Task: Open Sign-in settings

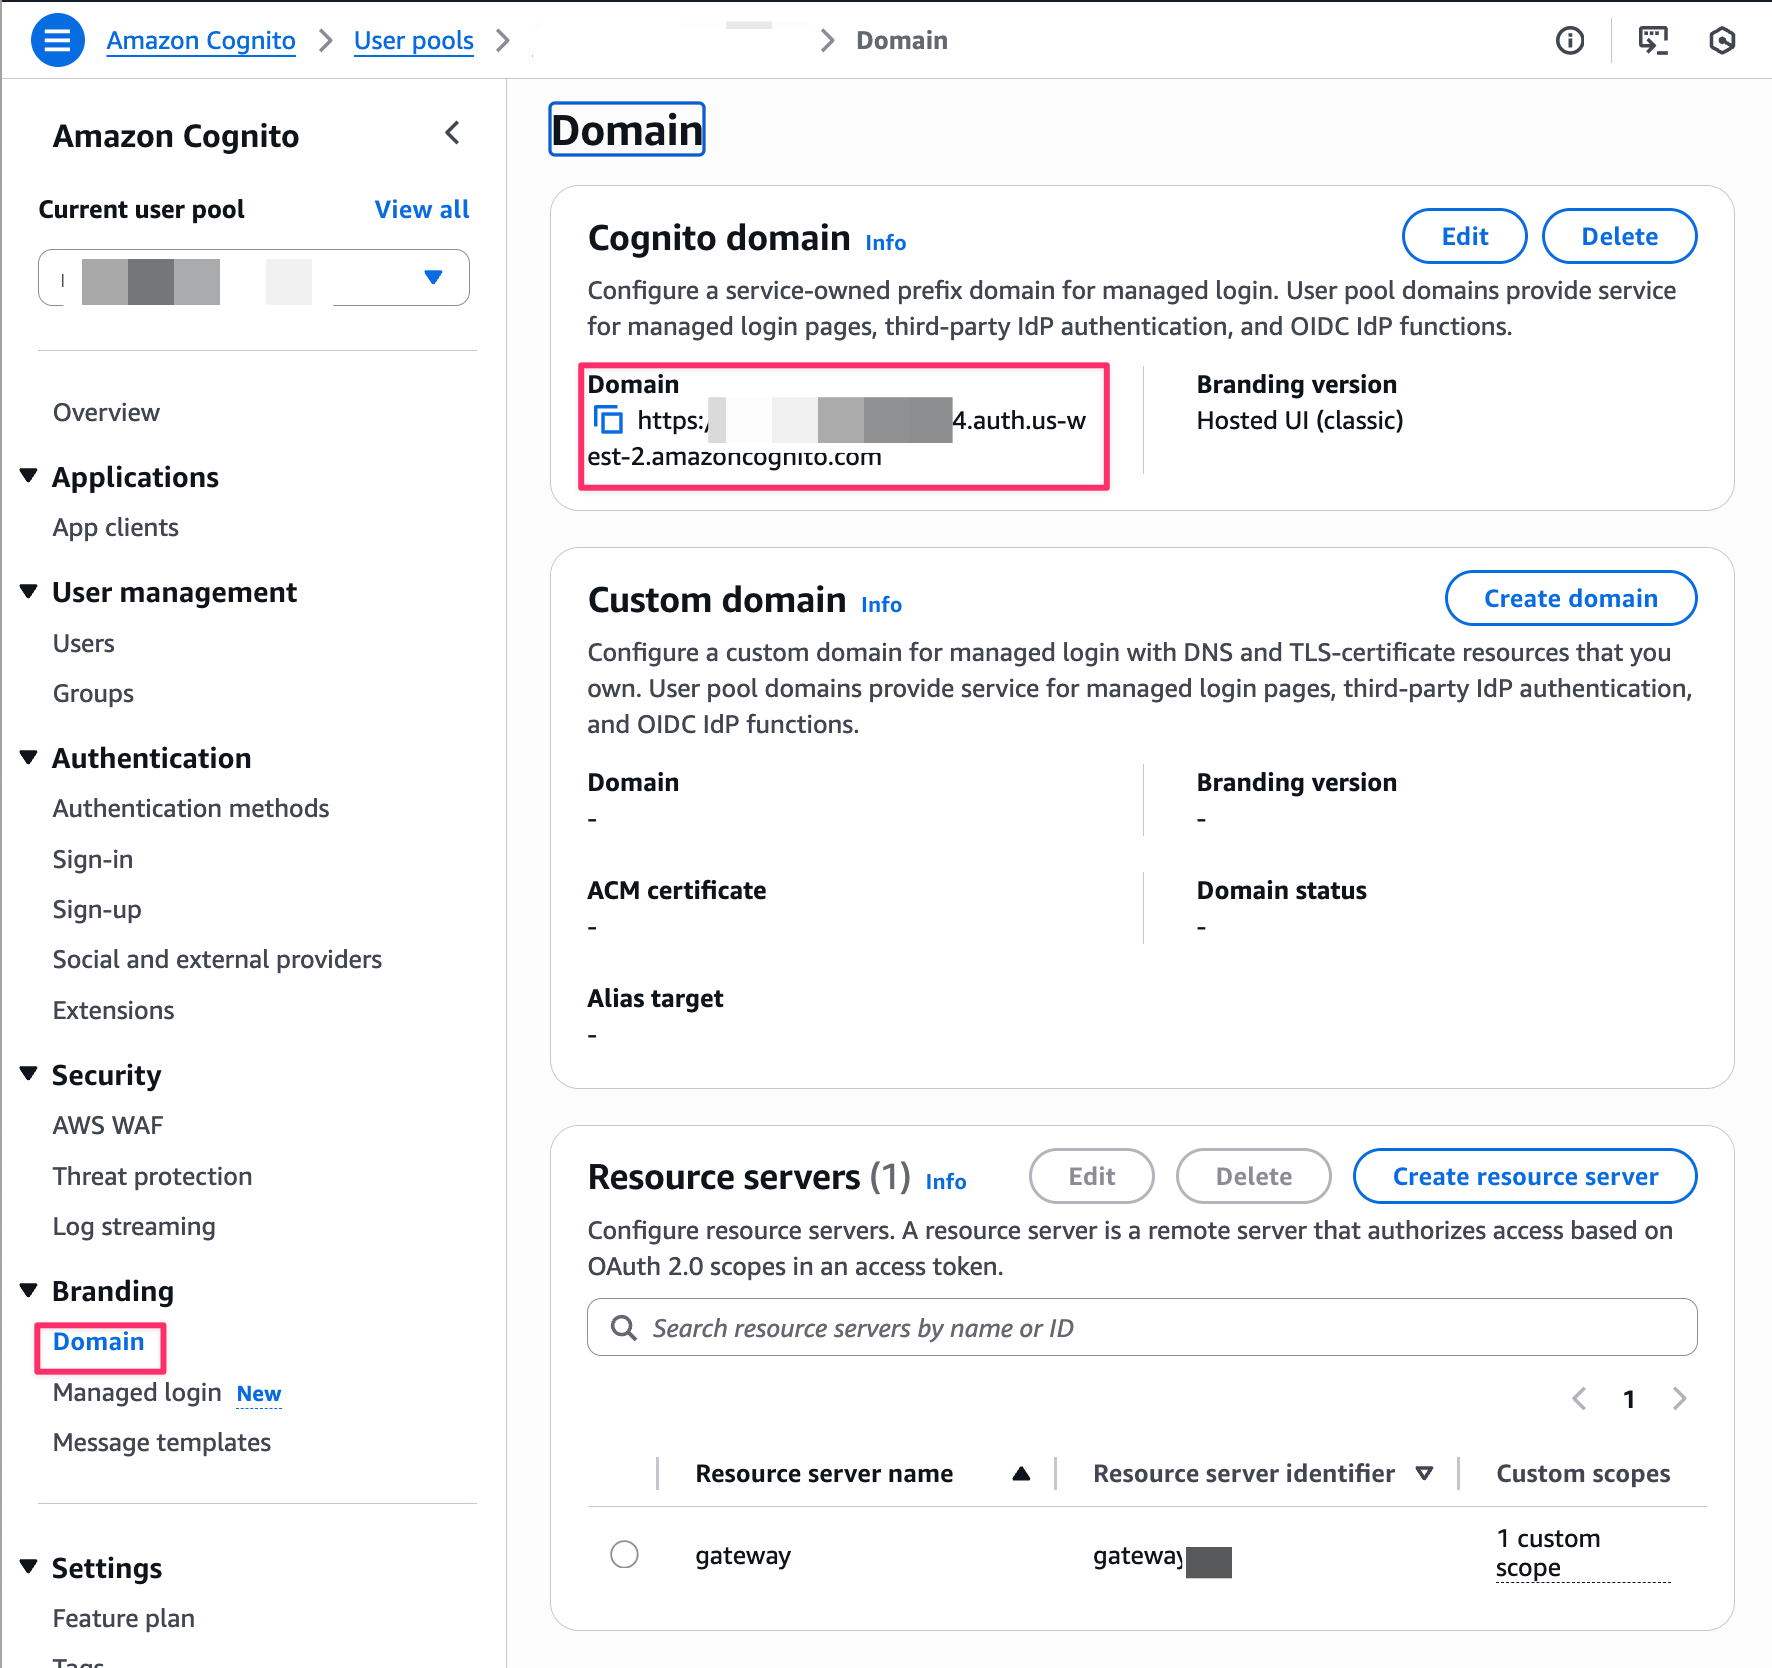Action: (x=93, y=860)
